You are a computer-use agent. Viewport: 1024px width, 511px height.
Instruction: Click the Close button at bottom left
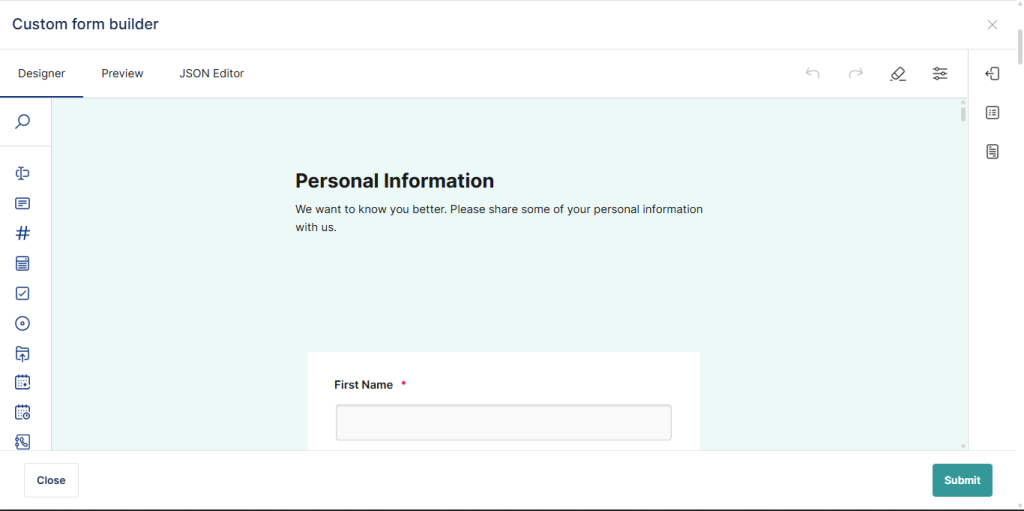pyautogui.click(x=51, y=480)
